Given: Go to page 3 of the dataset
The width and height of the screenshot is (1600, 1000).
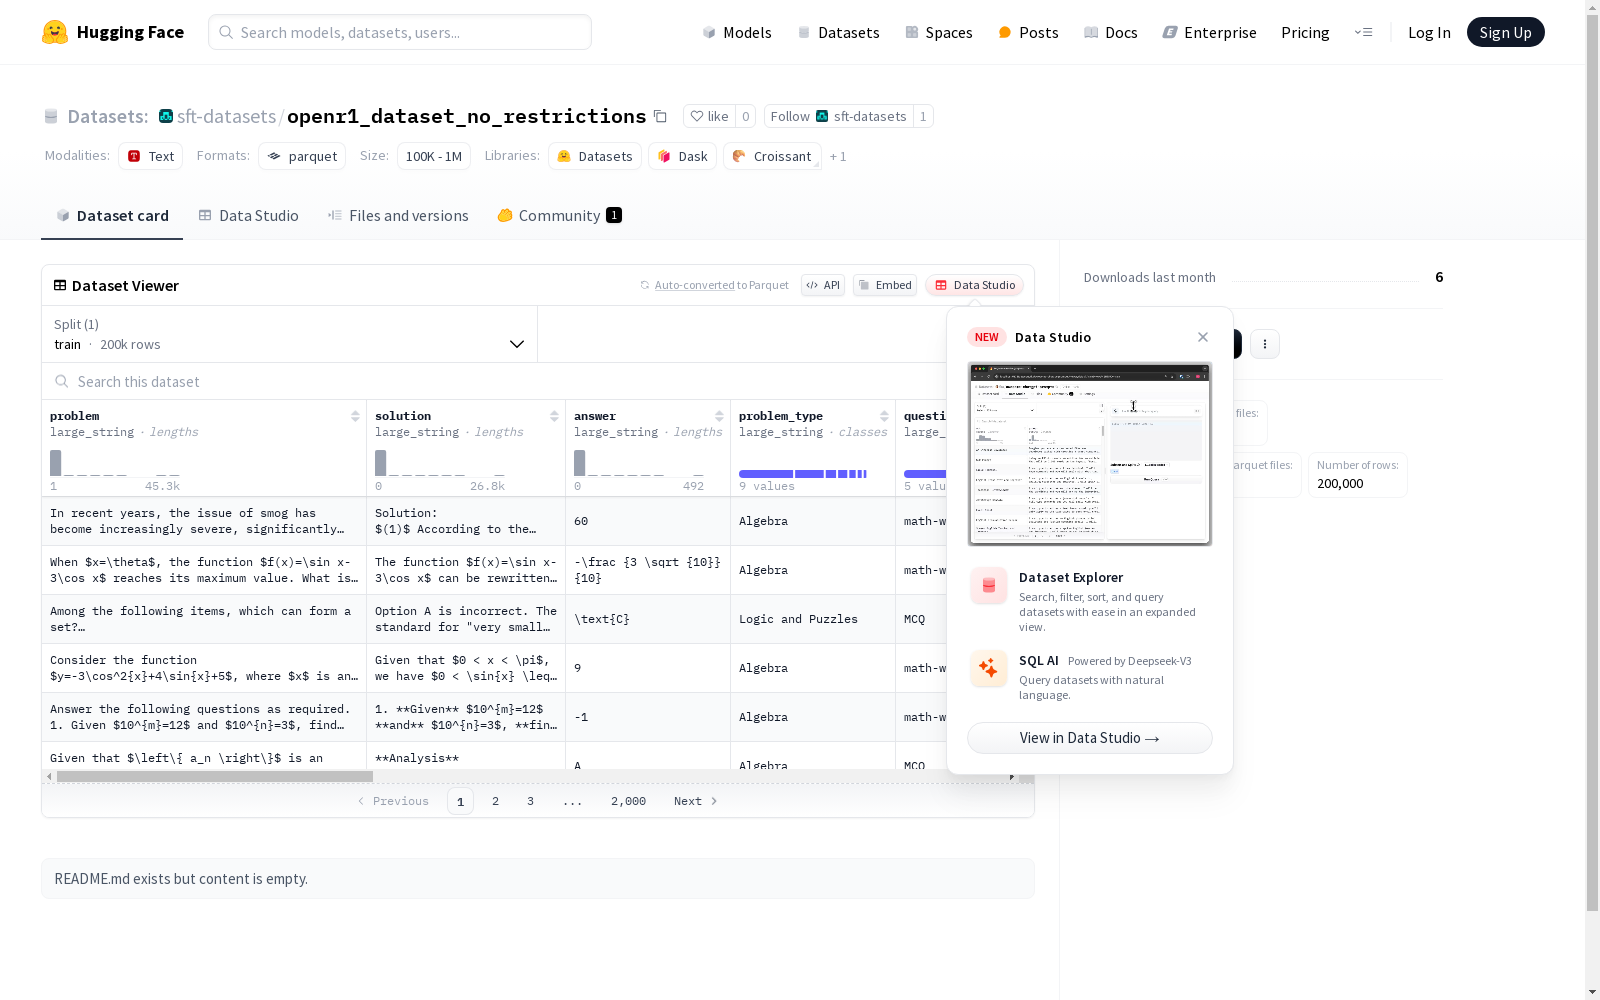Looking at the screenshot, I should (x=530, y=801).
